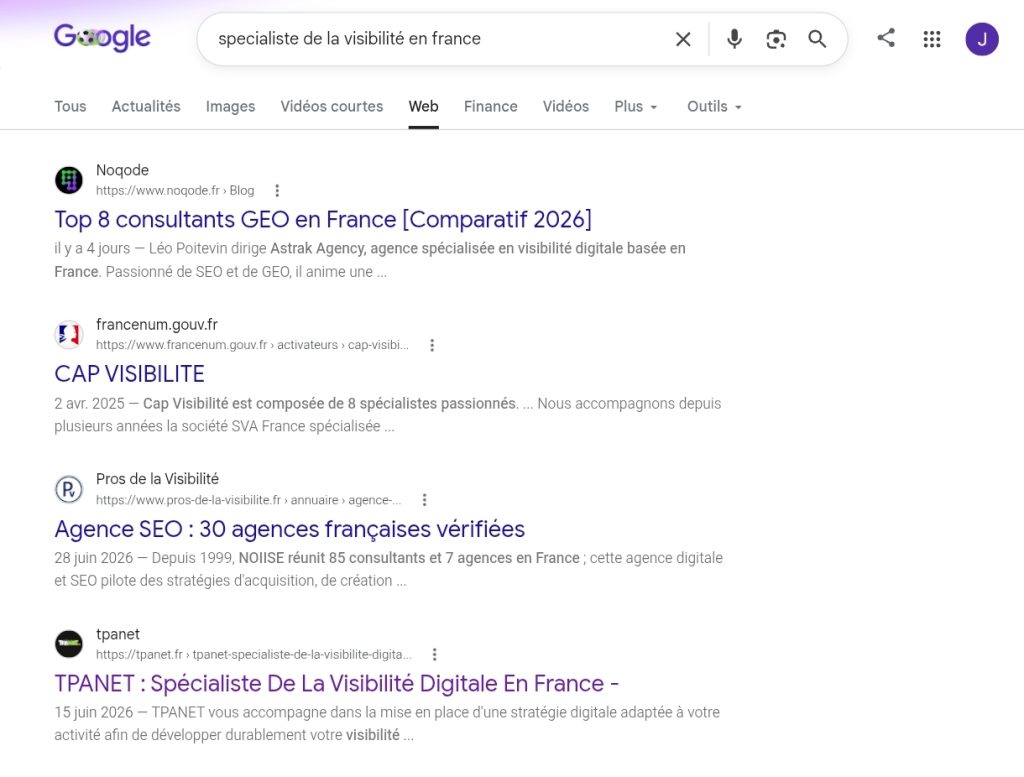The height and width of the screenshot is (777, 1024).
Task: Select the Web tab
Action: [423, 106]
